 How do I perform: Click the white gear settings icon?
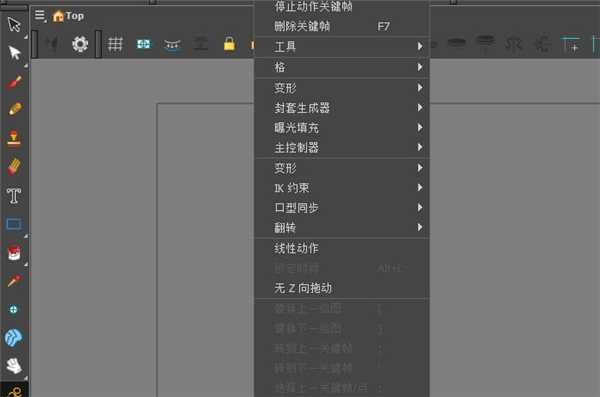click(x=80, y=44)
